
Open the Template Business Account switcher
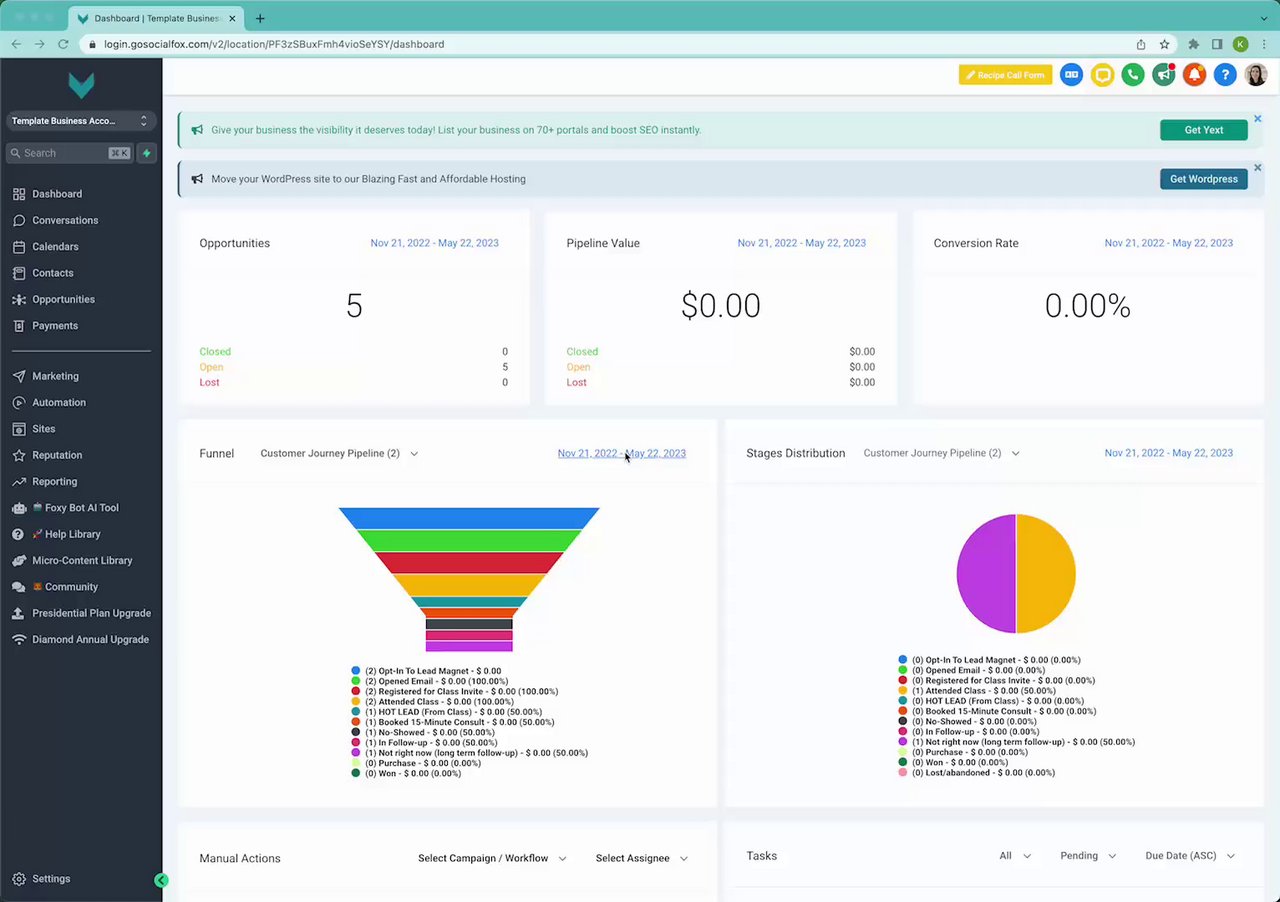click(80, 121)
